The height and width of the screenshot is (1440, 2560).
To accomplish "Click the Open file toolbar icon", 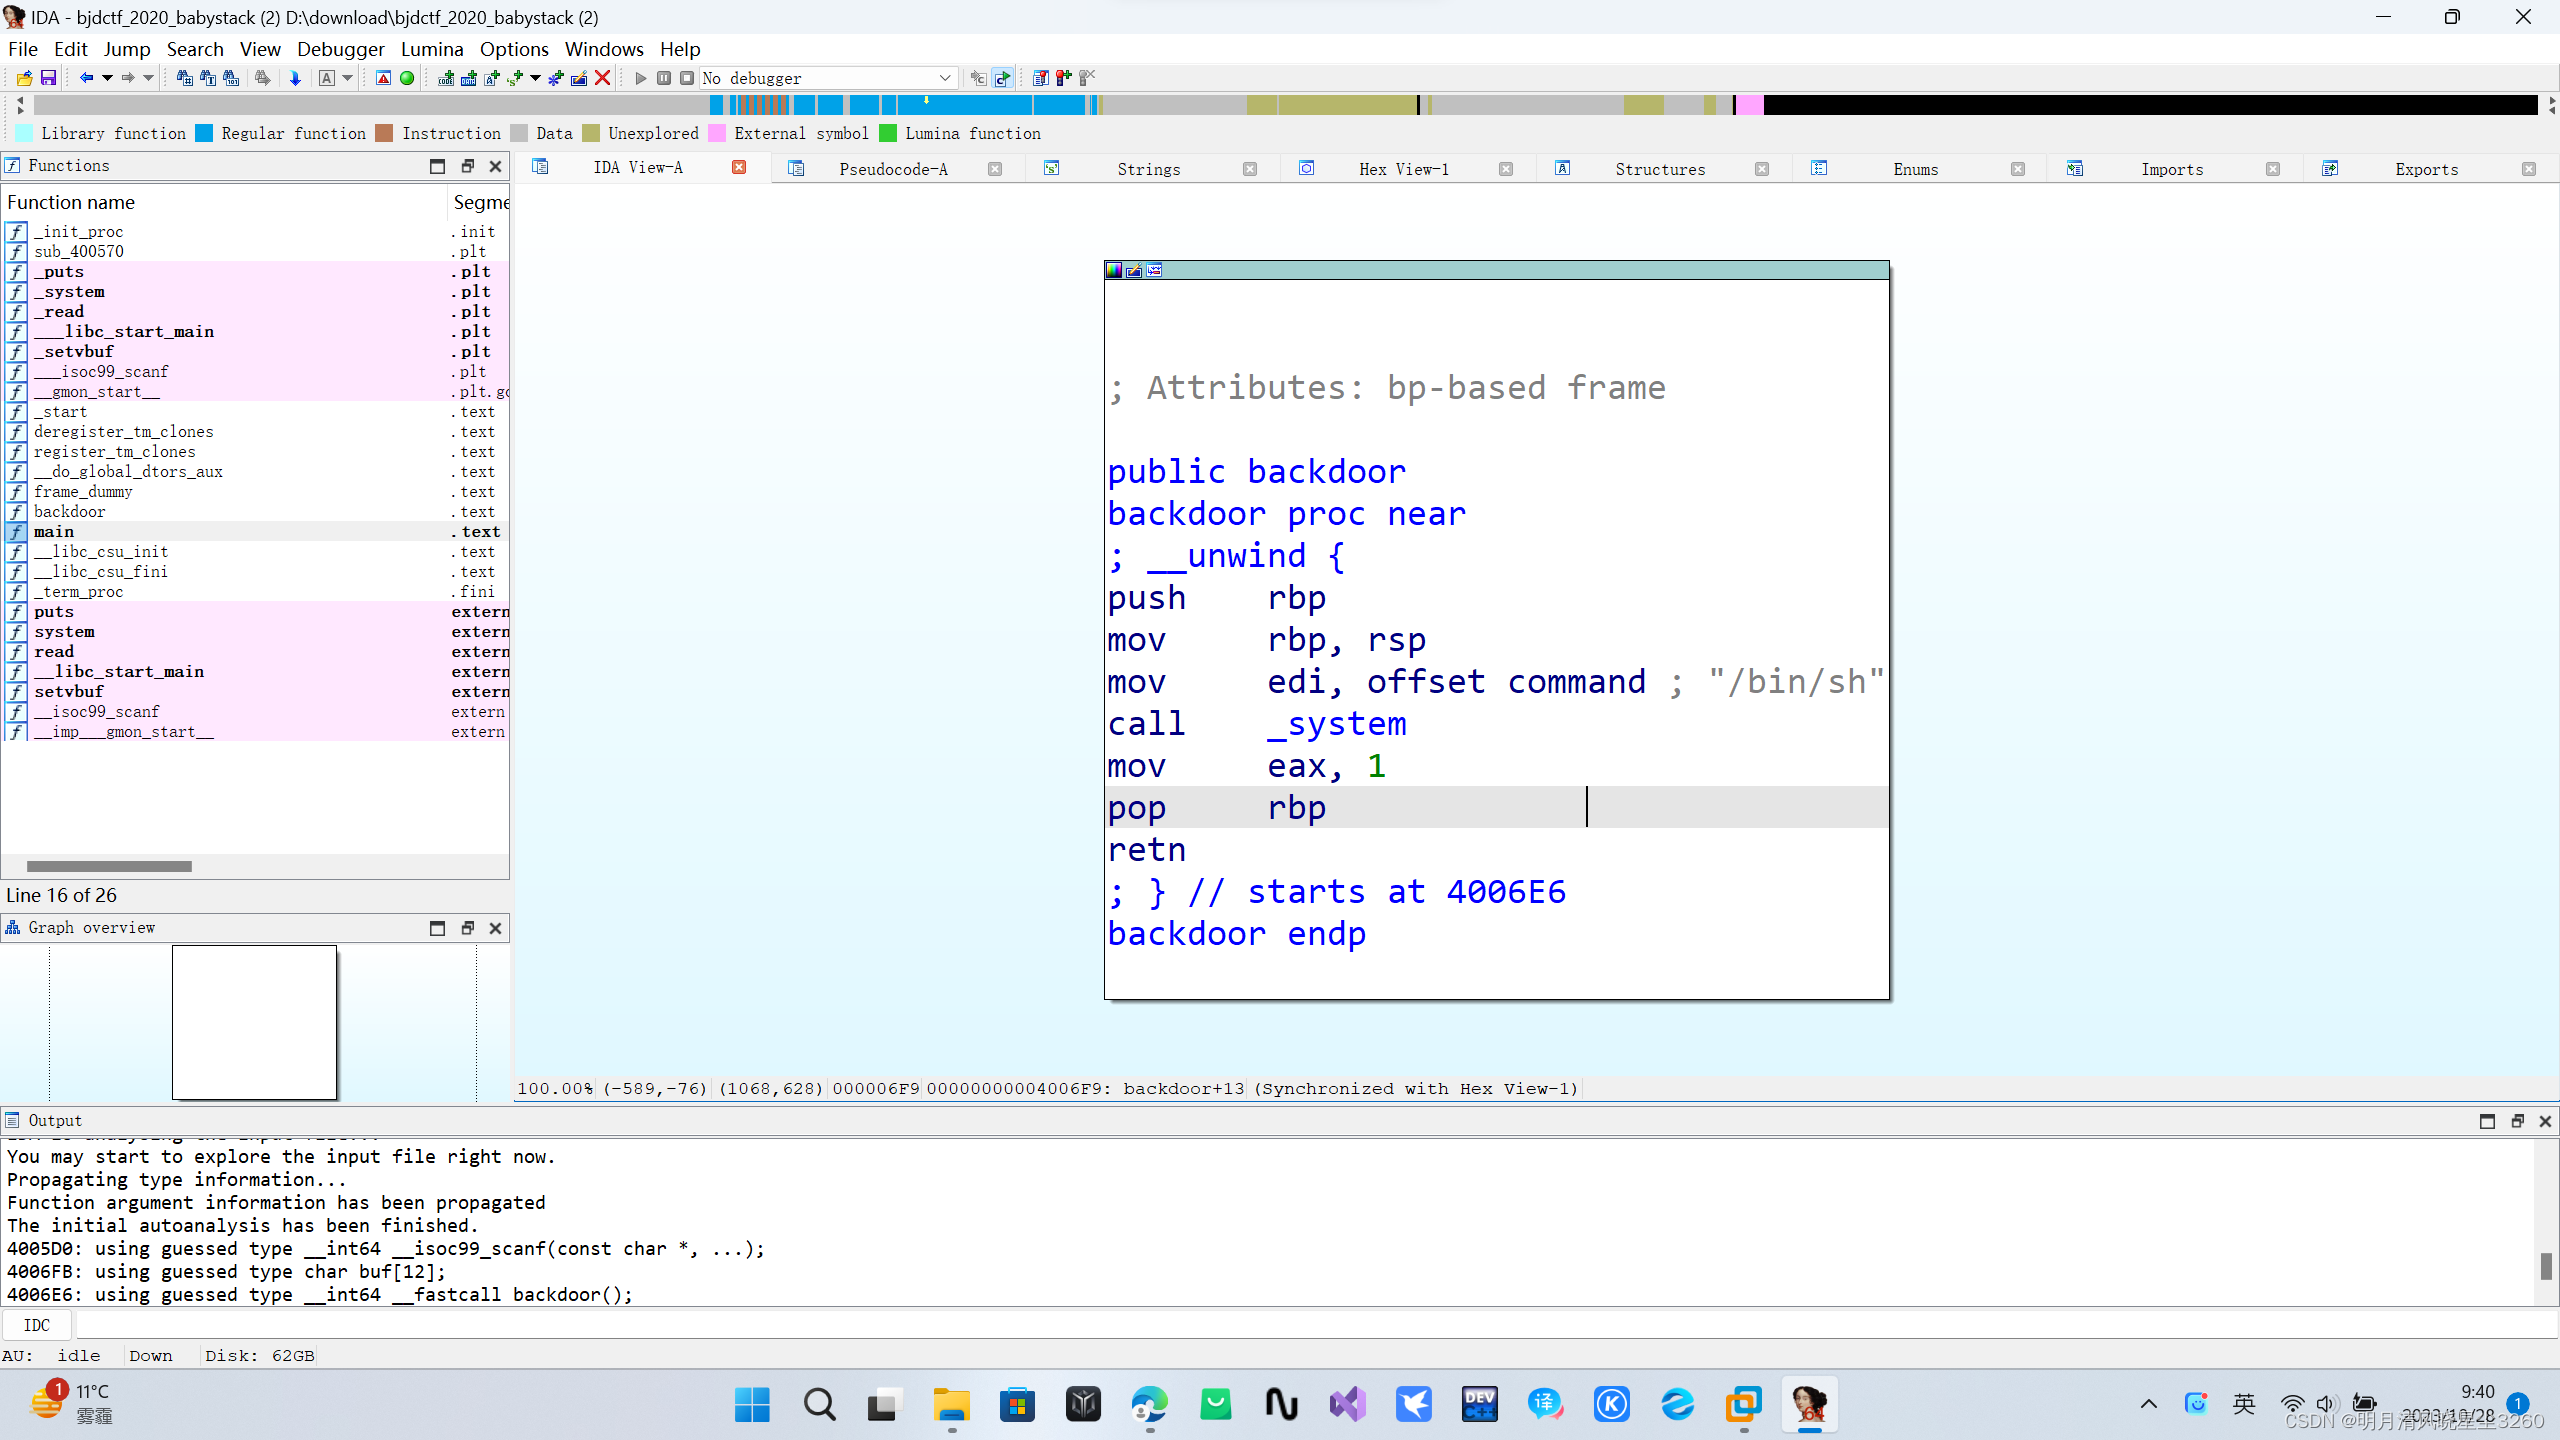I will click(24, 78).
